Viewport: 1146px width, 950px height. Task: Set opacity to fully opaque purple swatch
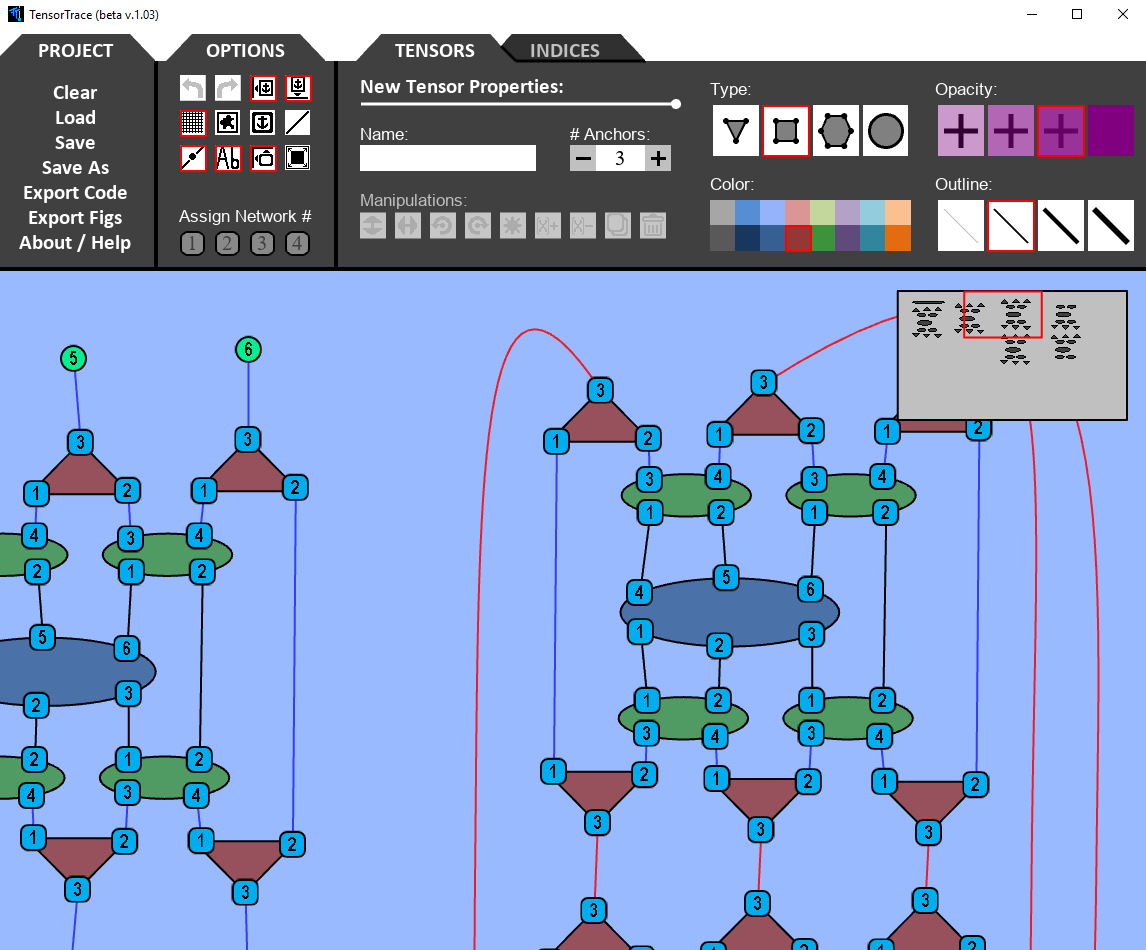point(1110,131)
